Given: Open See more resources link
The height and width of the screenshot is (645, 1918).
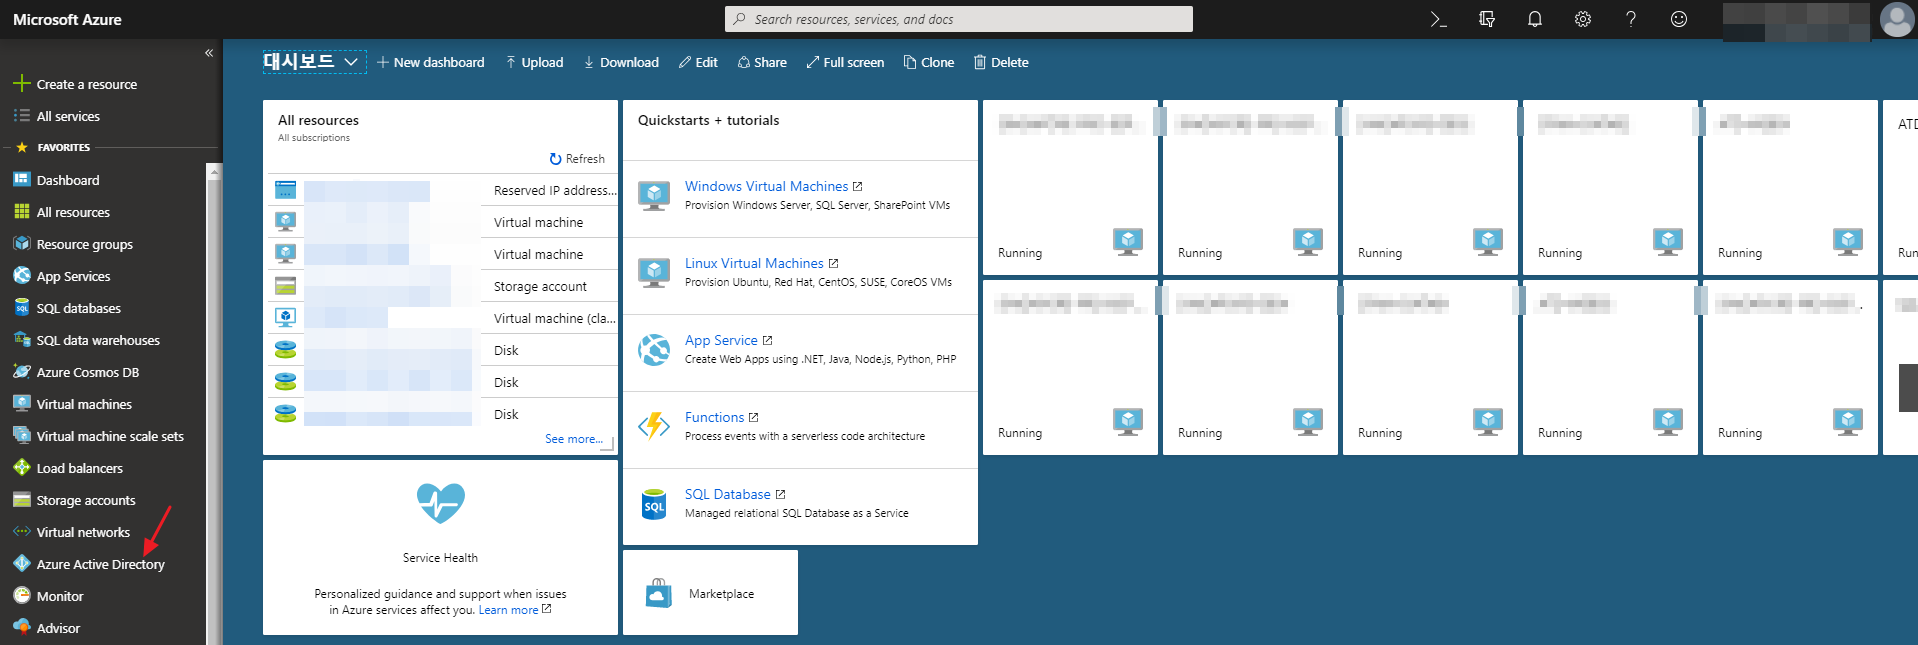Looking at the screenshot, I should point(573,439).
